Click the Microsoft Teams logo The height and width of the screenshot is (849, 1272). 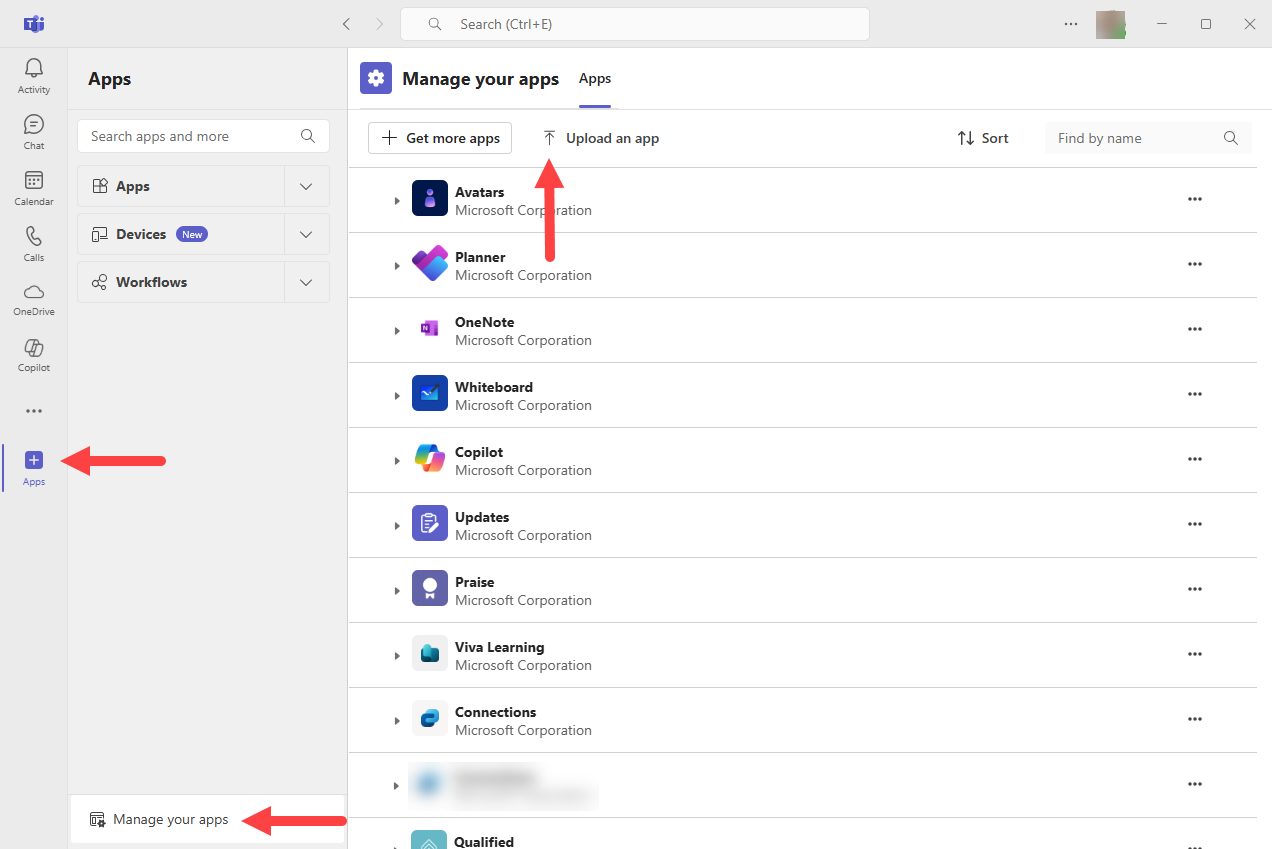tap(34, 24)
